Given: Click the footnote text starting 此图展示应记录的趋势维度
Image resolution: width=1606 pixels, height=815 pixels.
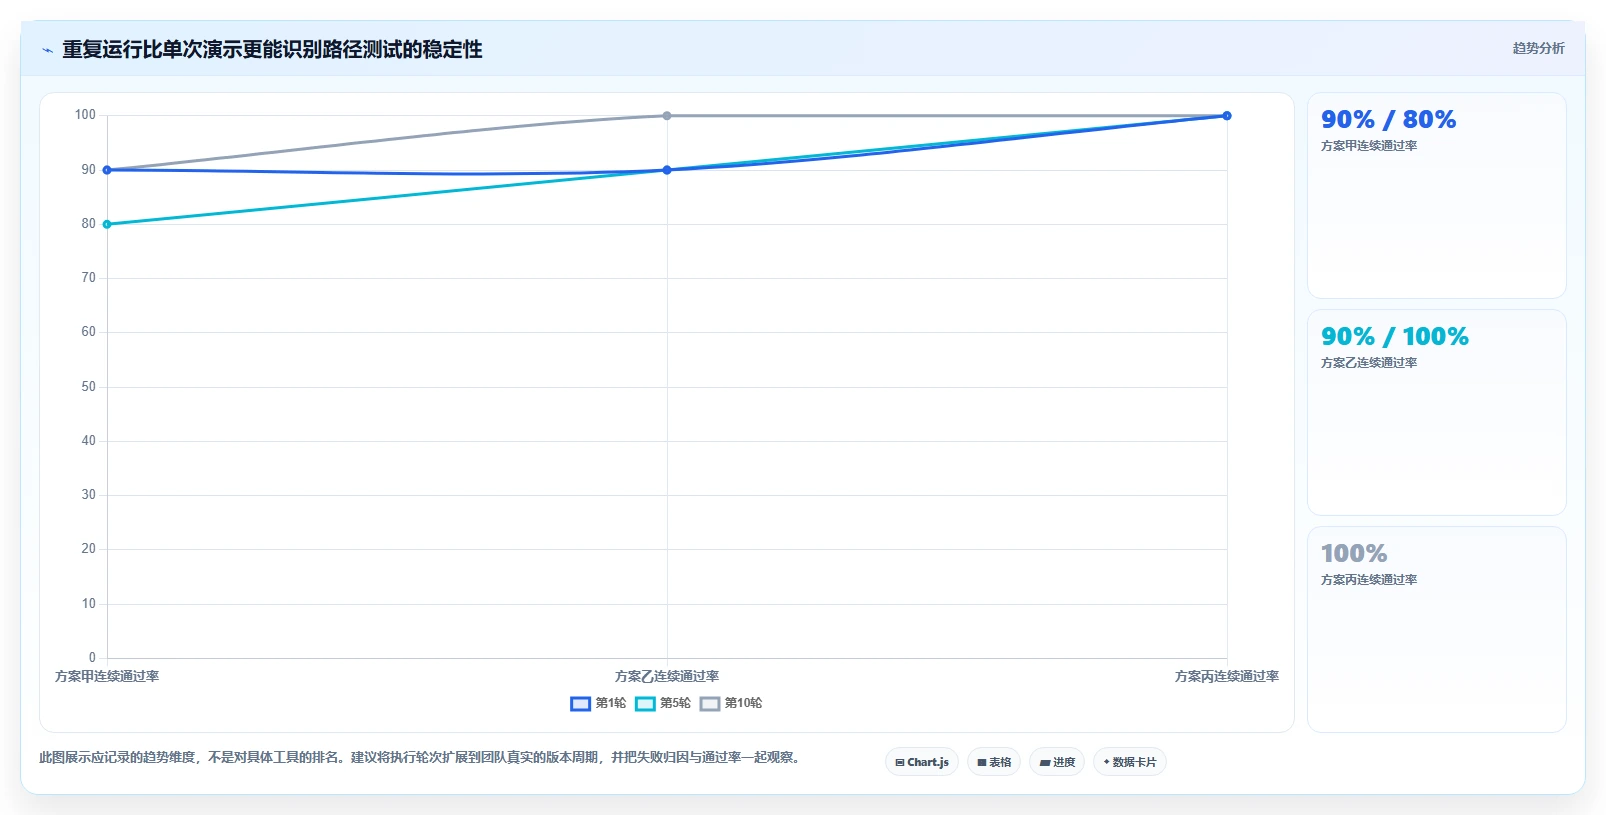Looking at the screenshot, I should [x=421, y=757].
